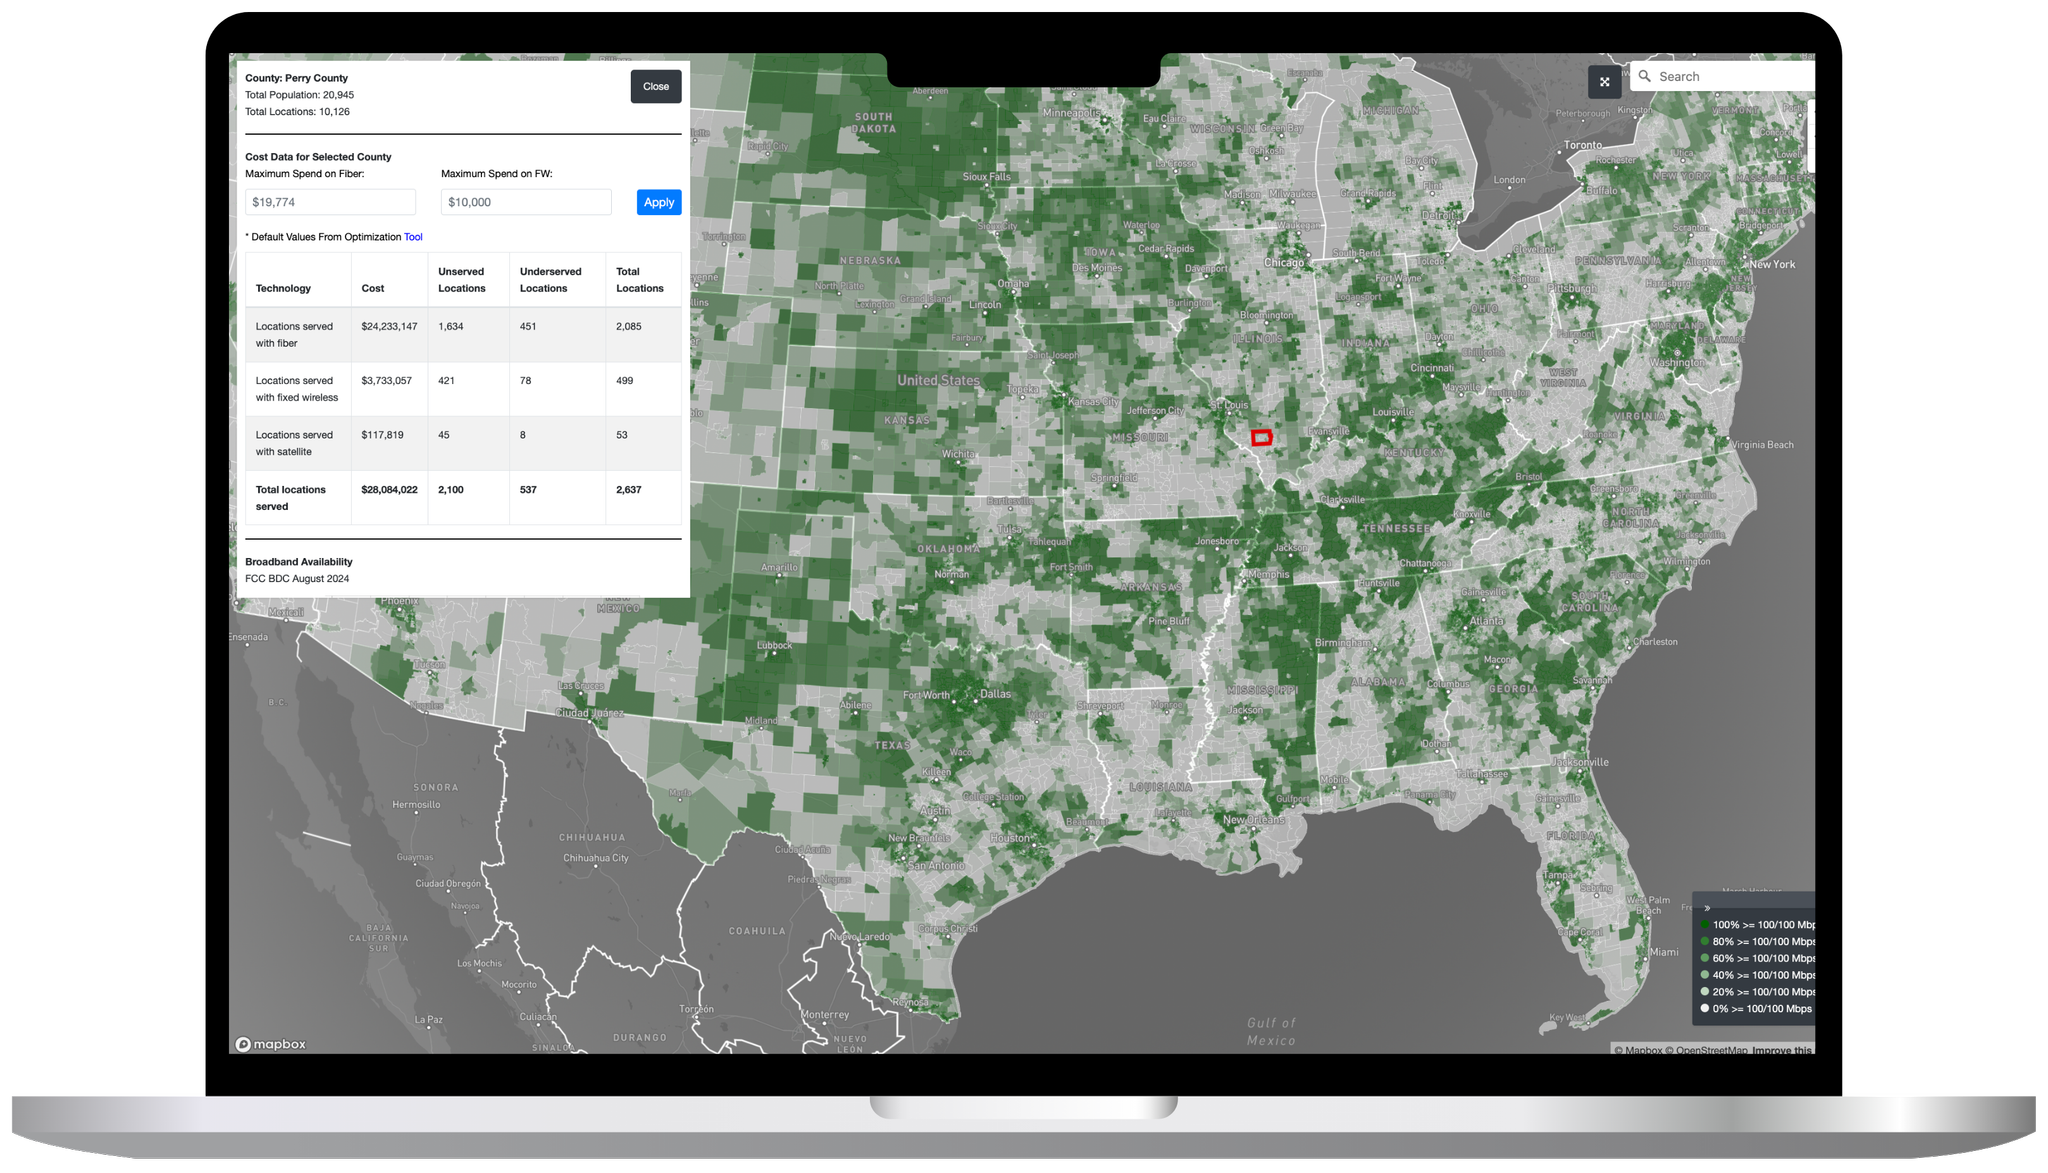This screenshot has width=2048, height=1173.
Task: Select the red-highlighted county on the map
Action: tap(1262, 437)
